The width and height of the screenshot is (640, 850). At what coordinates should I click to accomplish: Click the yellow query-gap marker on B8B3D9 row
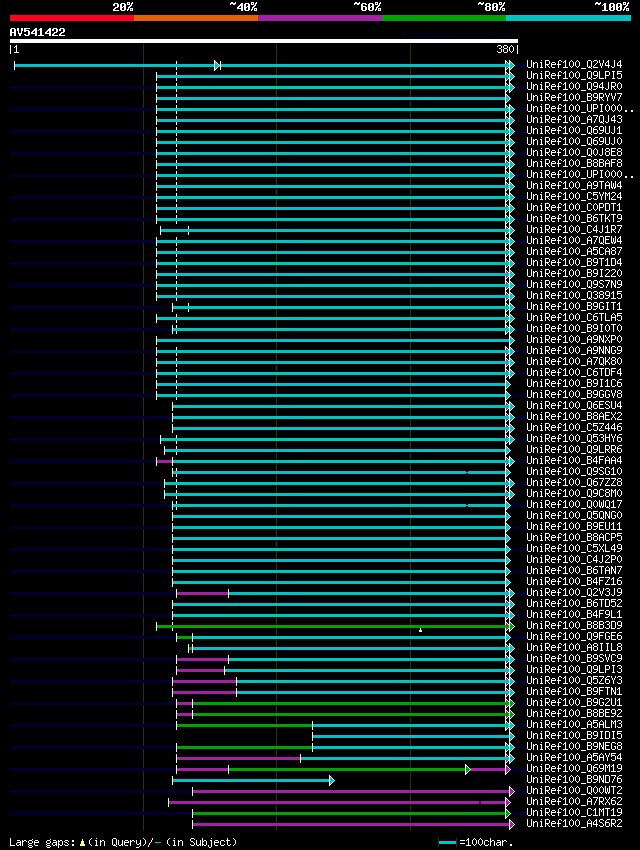[421, 630]
